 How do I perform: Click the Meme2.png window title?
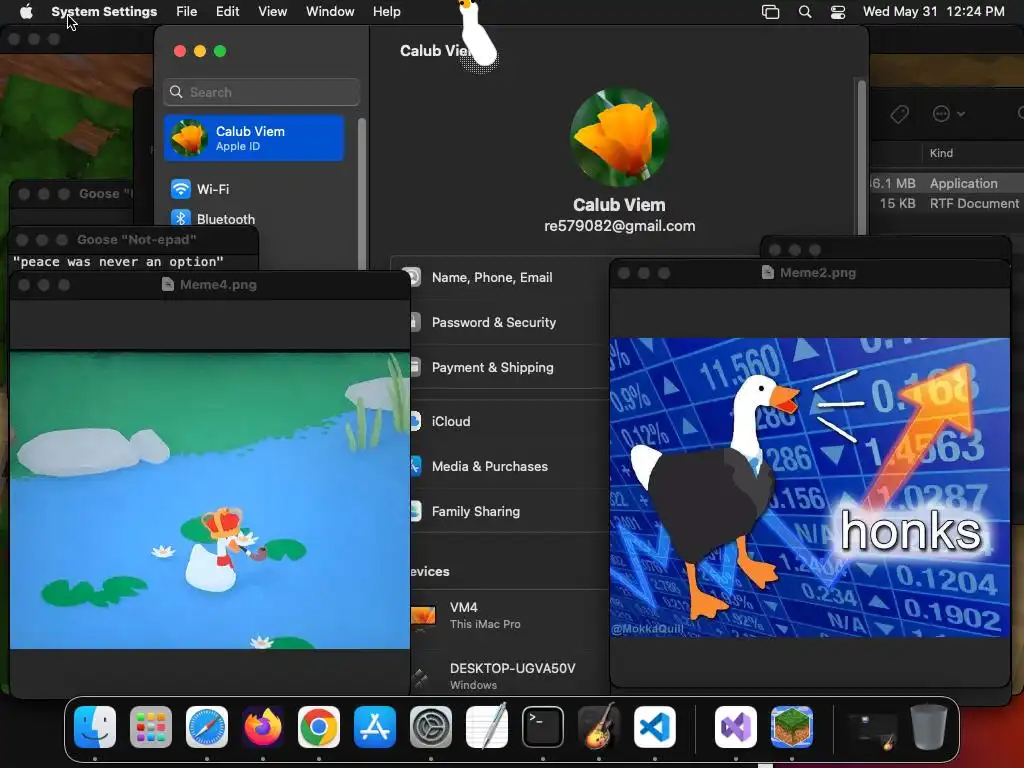[x=818, y=272]
